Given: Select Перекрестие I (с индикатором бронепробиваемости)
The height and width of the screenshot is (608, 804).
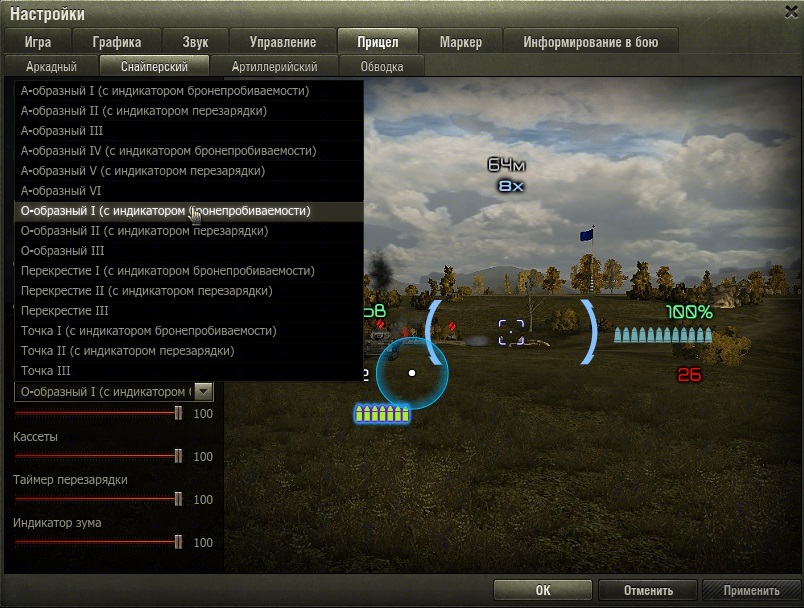Looking at the screenshot, I should pos(189,271).
